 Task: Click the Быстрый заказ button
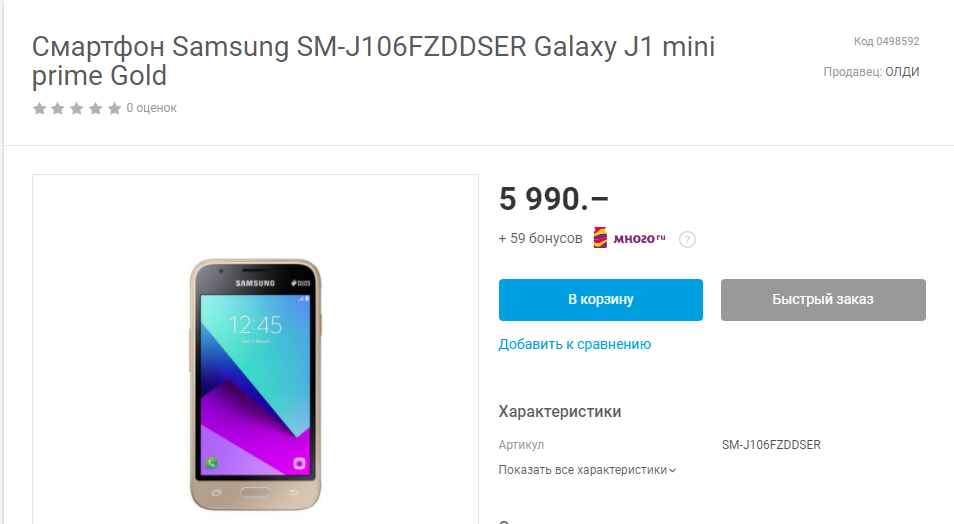click(x=823, y=299)
